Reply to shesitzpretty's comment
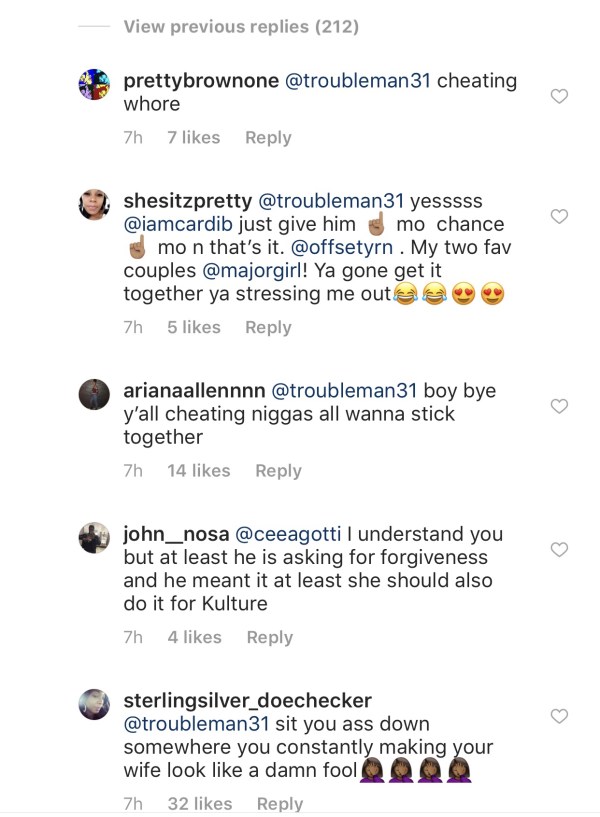Image resolution: width=600 pixels, height=817 pixels. [x=268, y=327]
